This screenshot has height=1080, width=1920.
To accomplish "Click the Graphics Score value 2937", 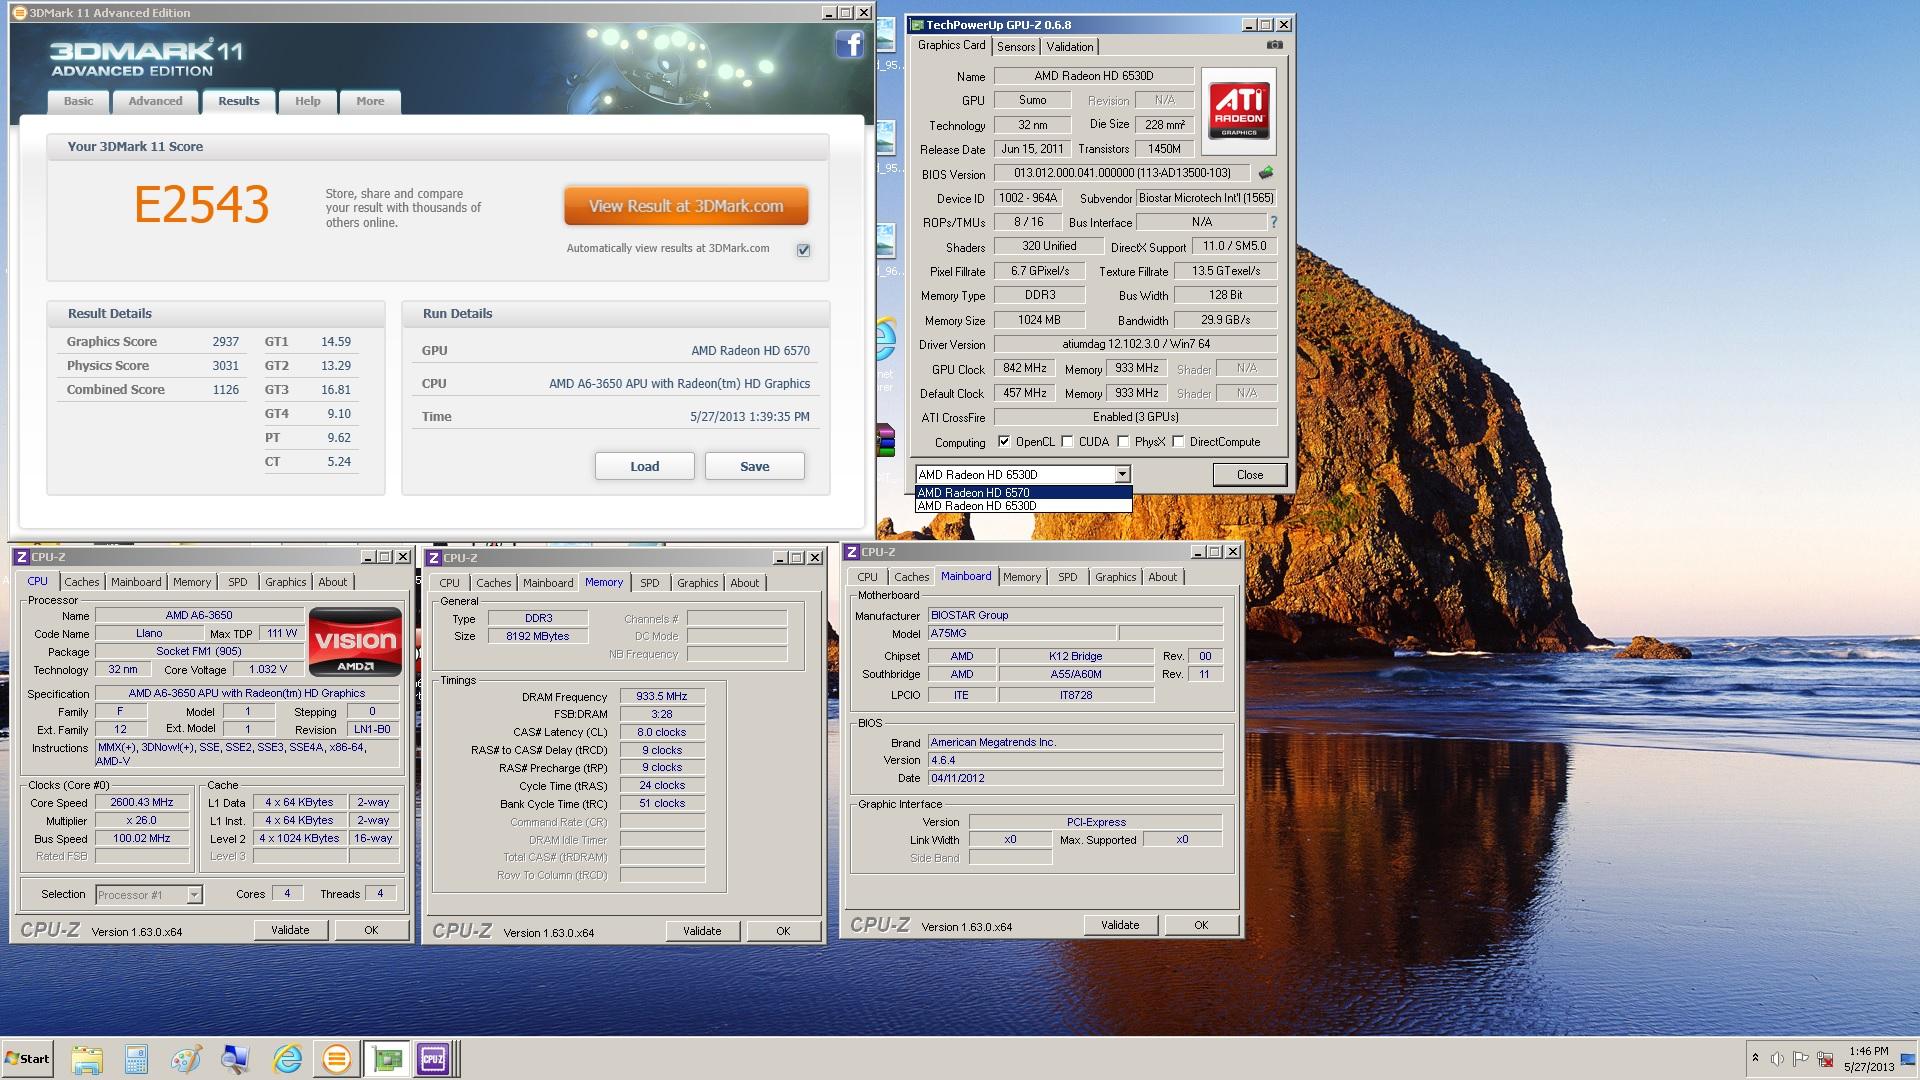I will coord(225,341).
